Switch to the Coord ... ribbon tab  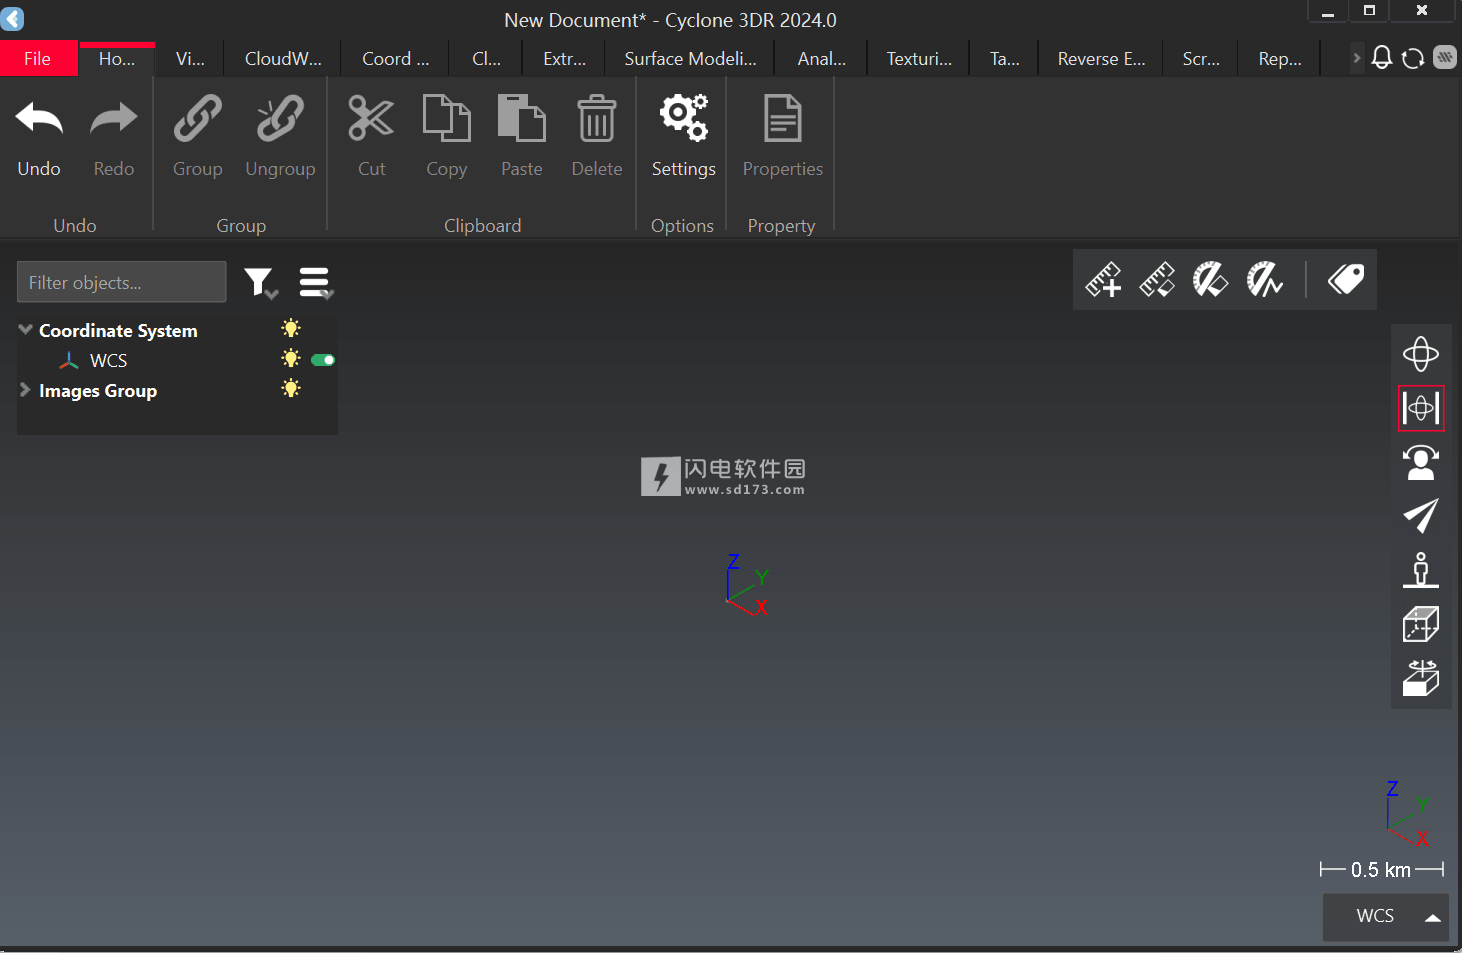[x=395, y=59]
